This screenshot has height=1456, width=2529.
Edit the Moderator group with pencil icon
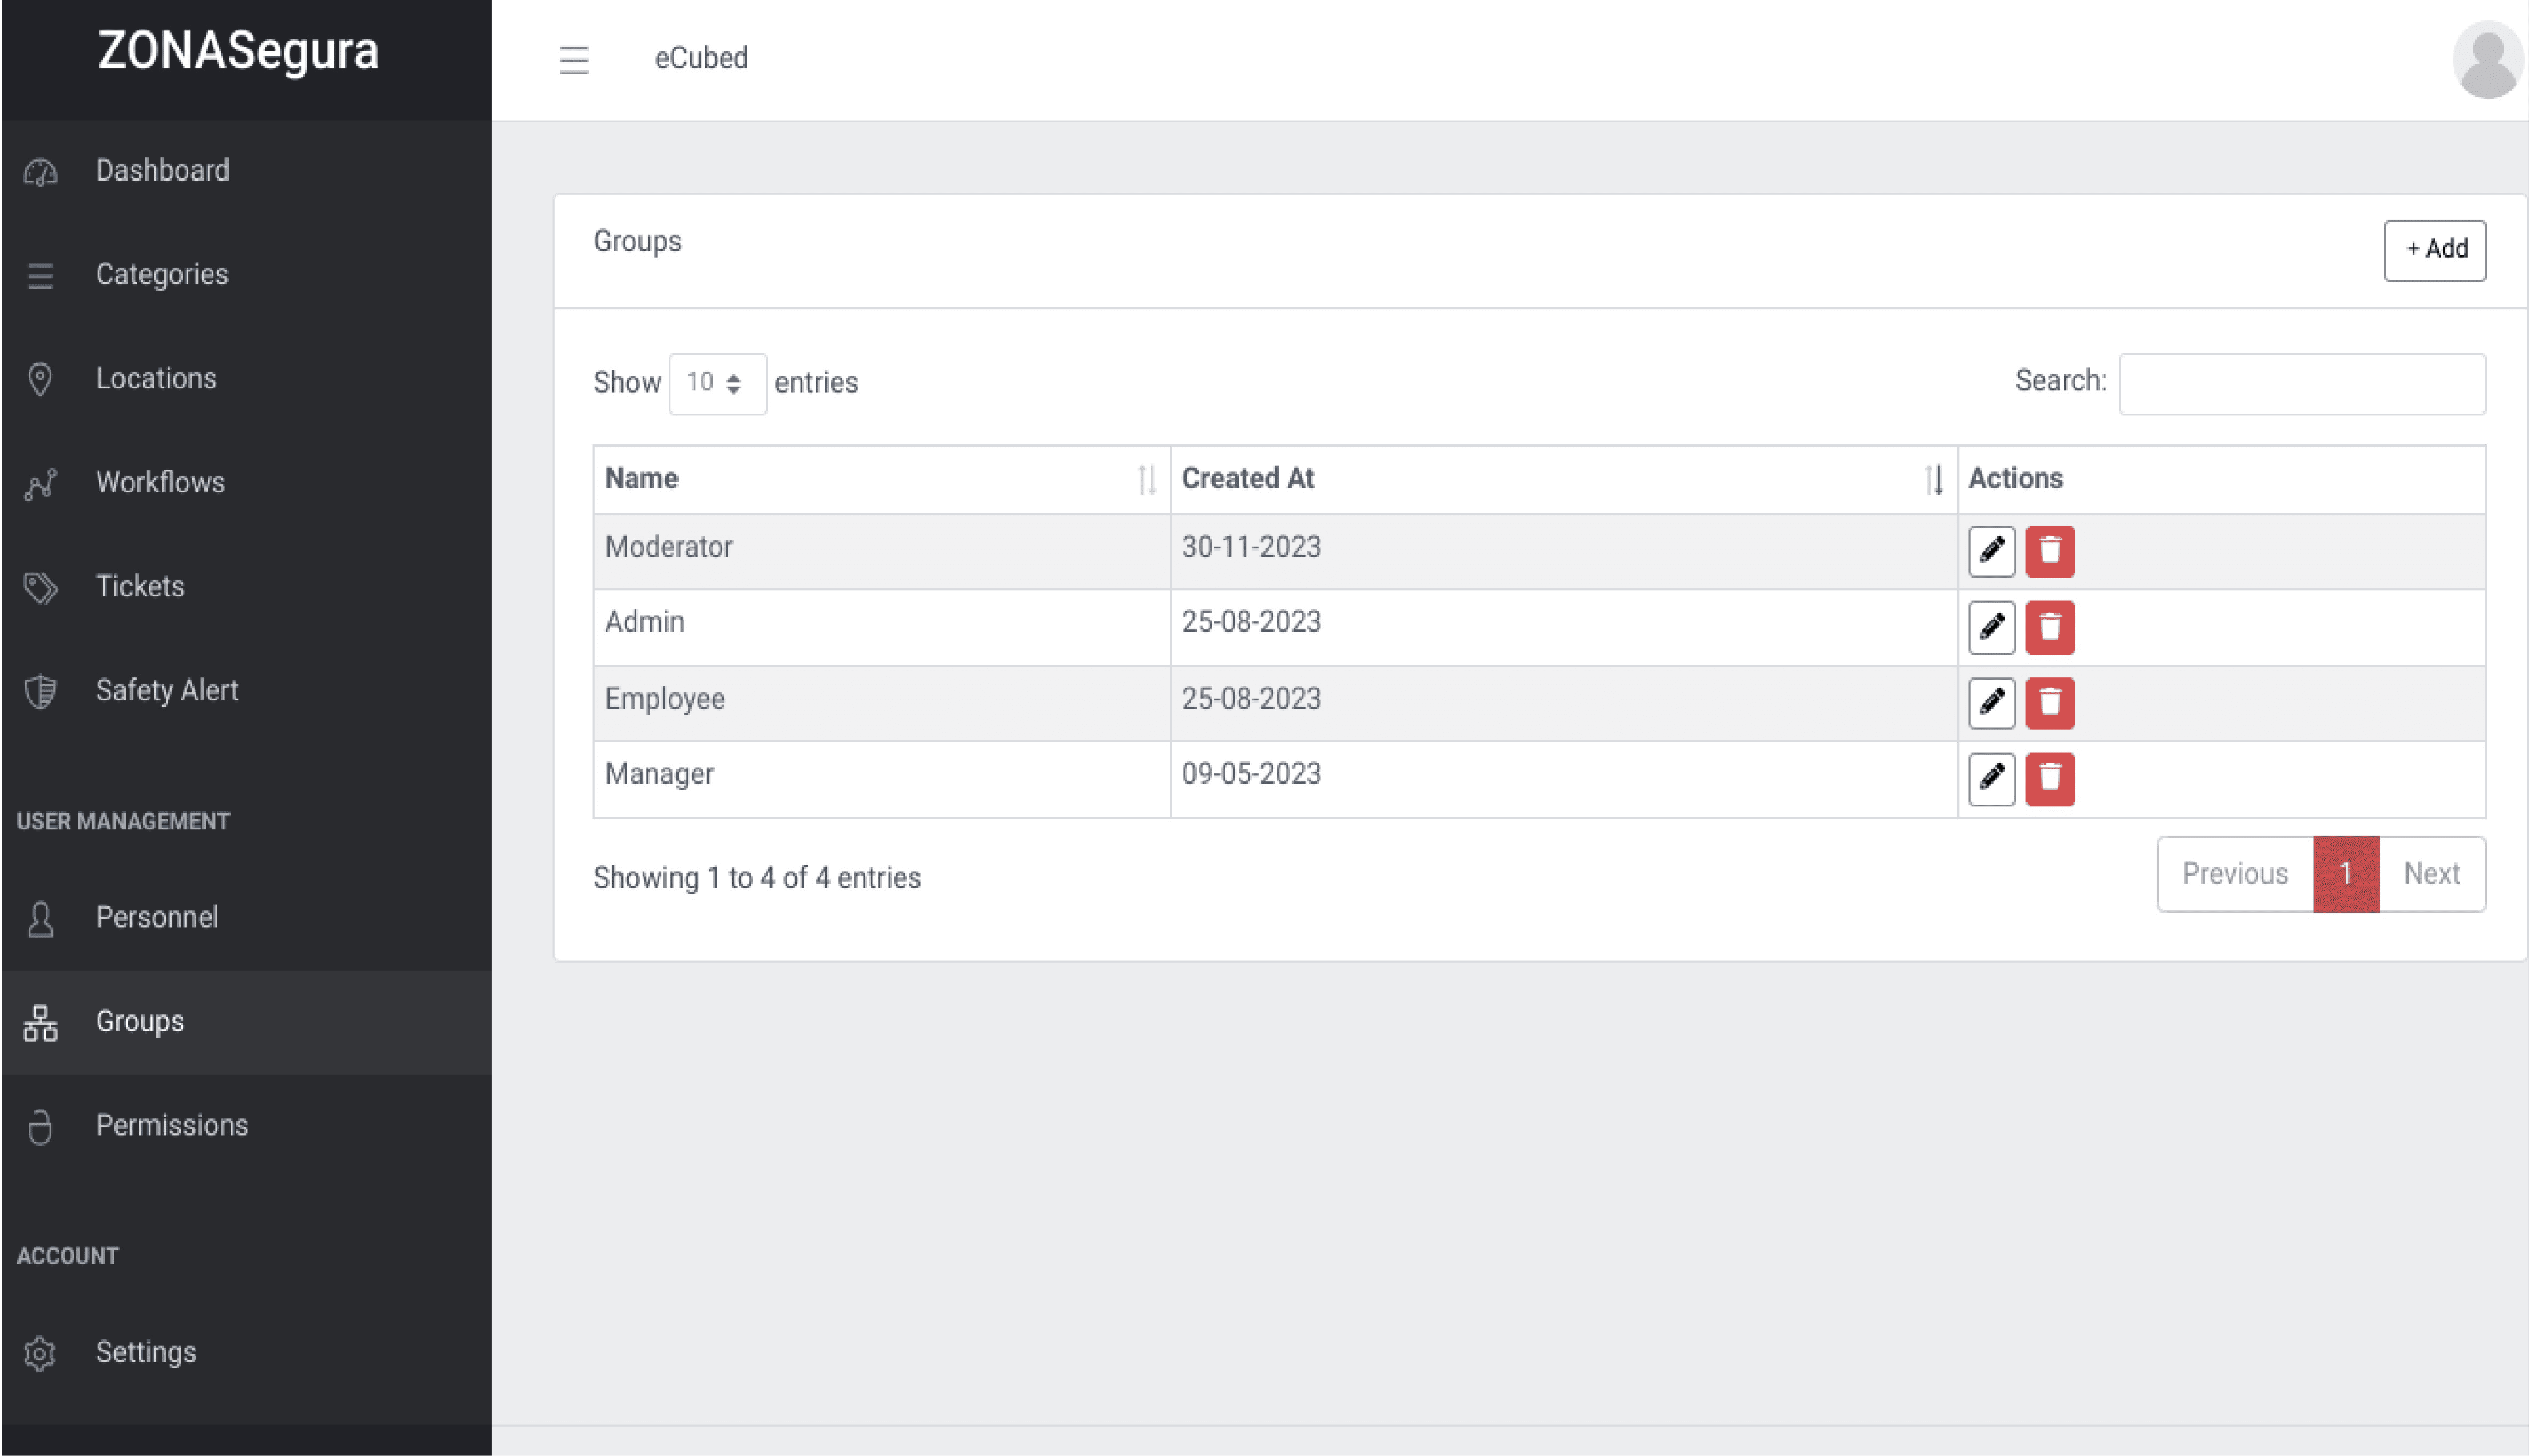(1991, 551)
